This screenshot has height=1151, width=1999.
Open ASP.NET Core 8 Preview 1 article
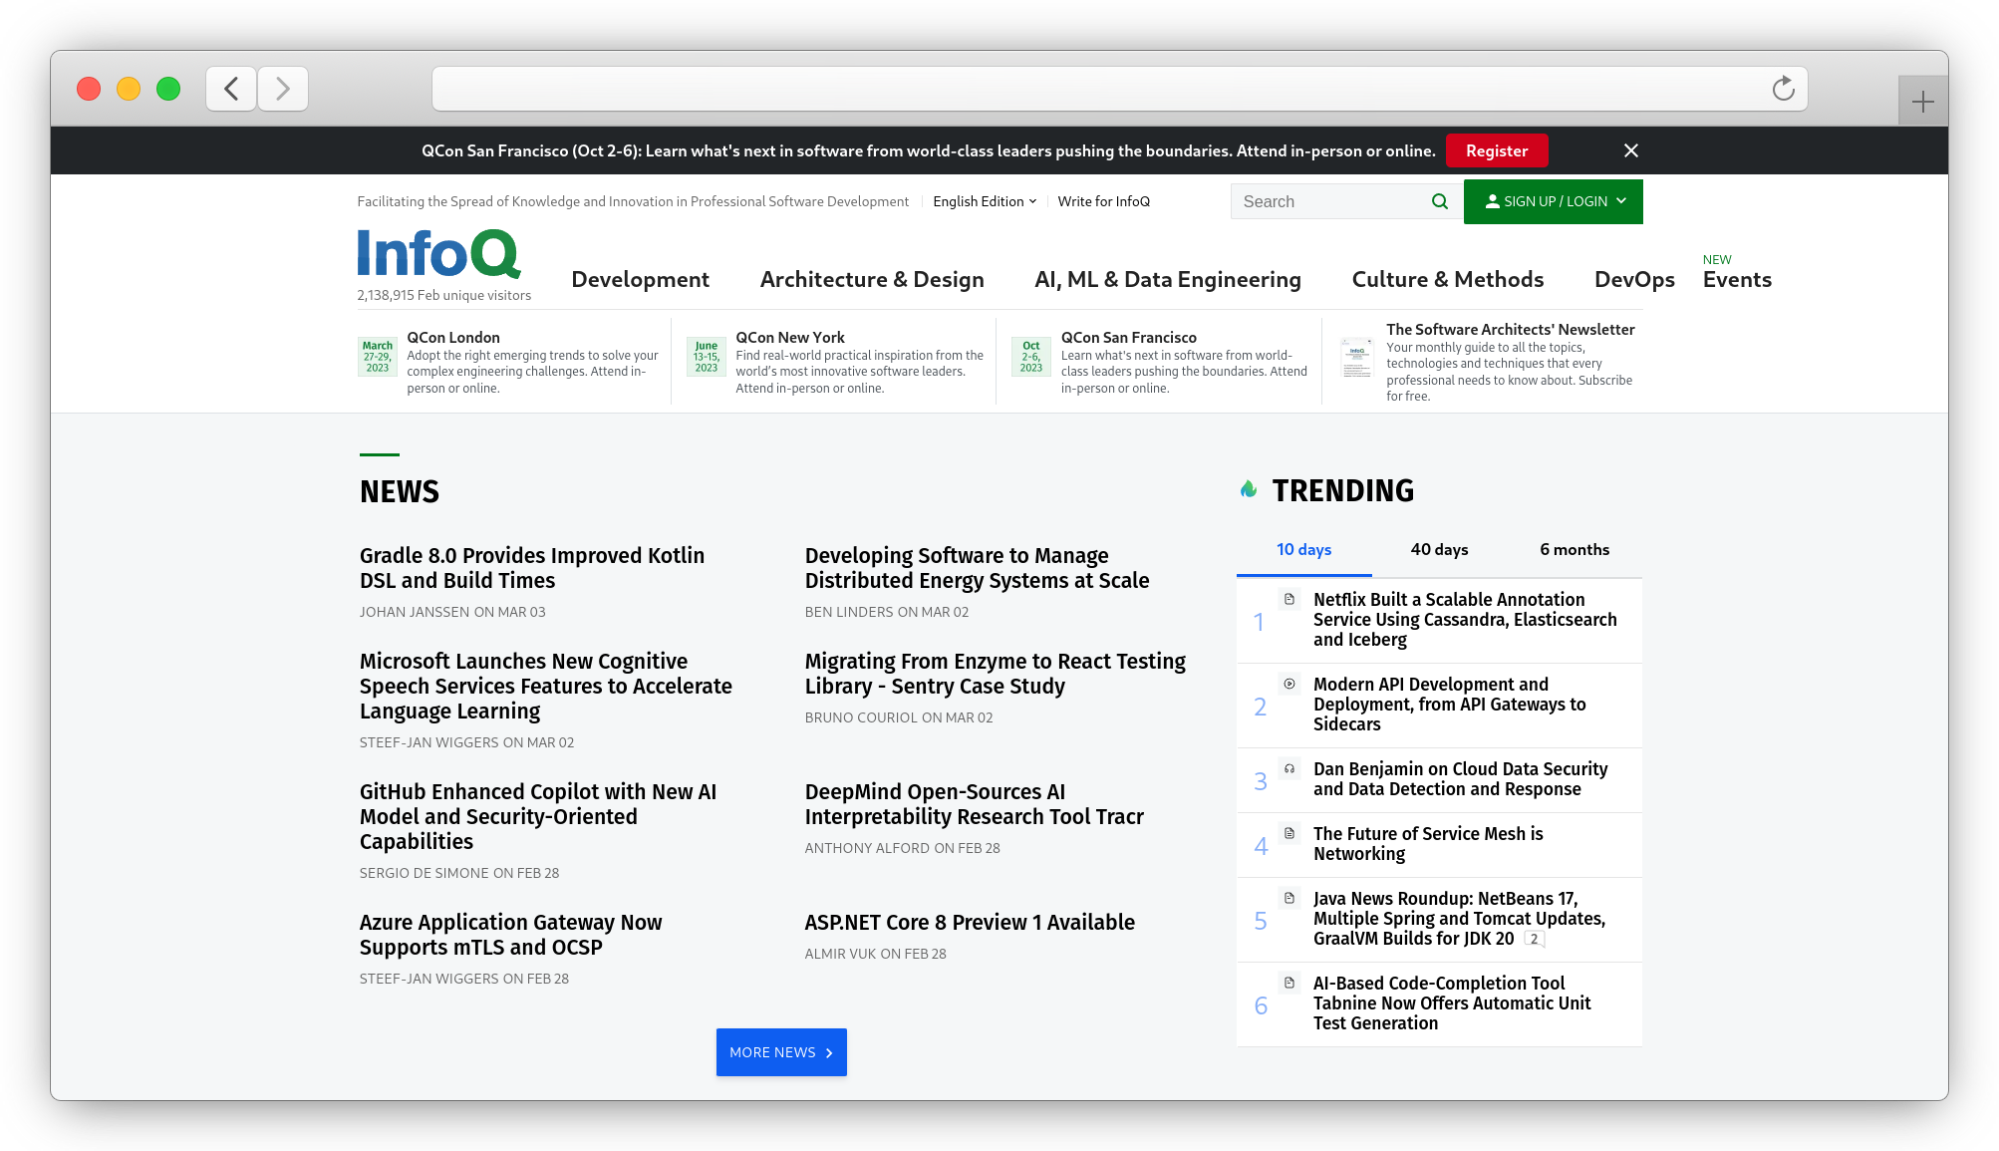(969, 923)
